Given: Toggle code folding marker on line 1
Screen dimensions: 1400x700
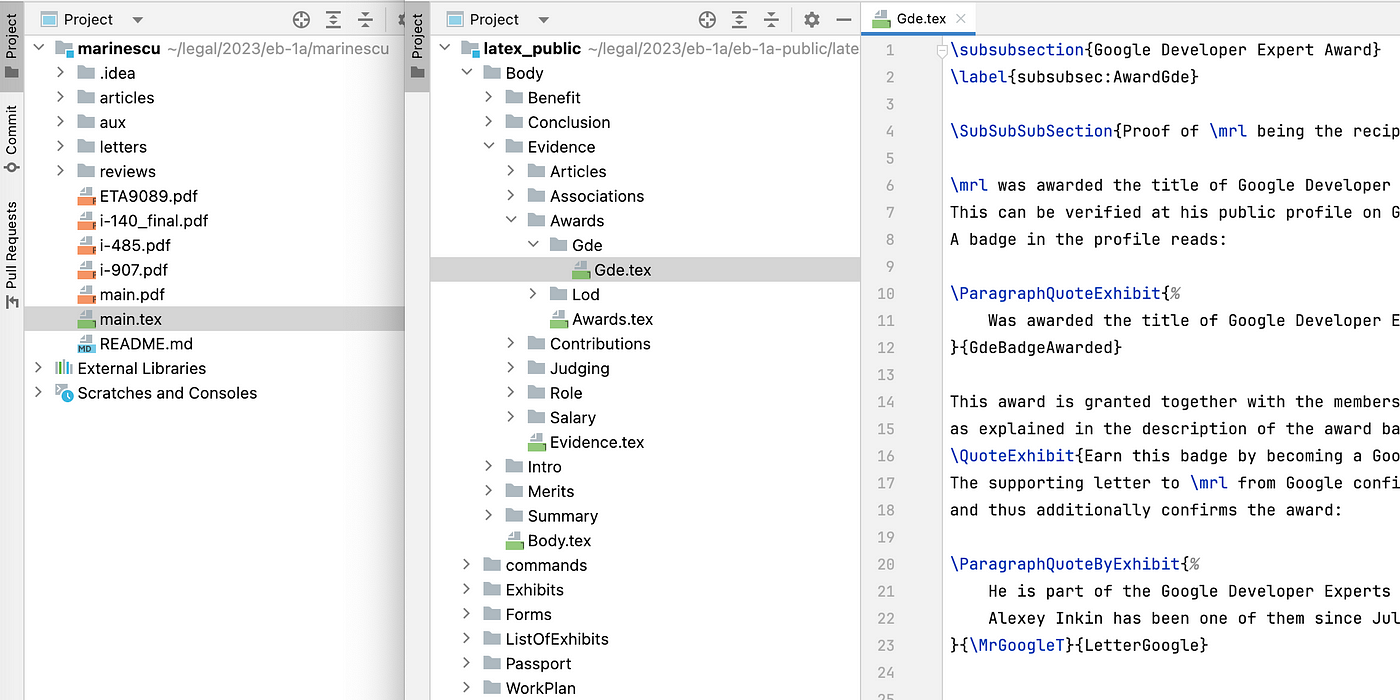Looking at the screenshot, I should (x=941, y=50).
